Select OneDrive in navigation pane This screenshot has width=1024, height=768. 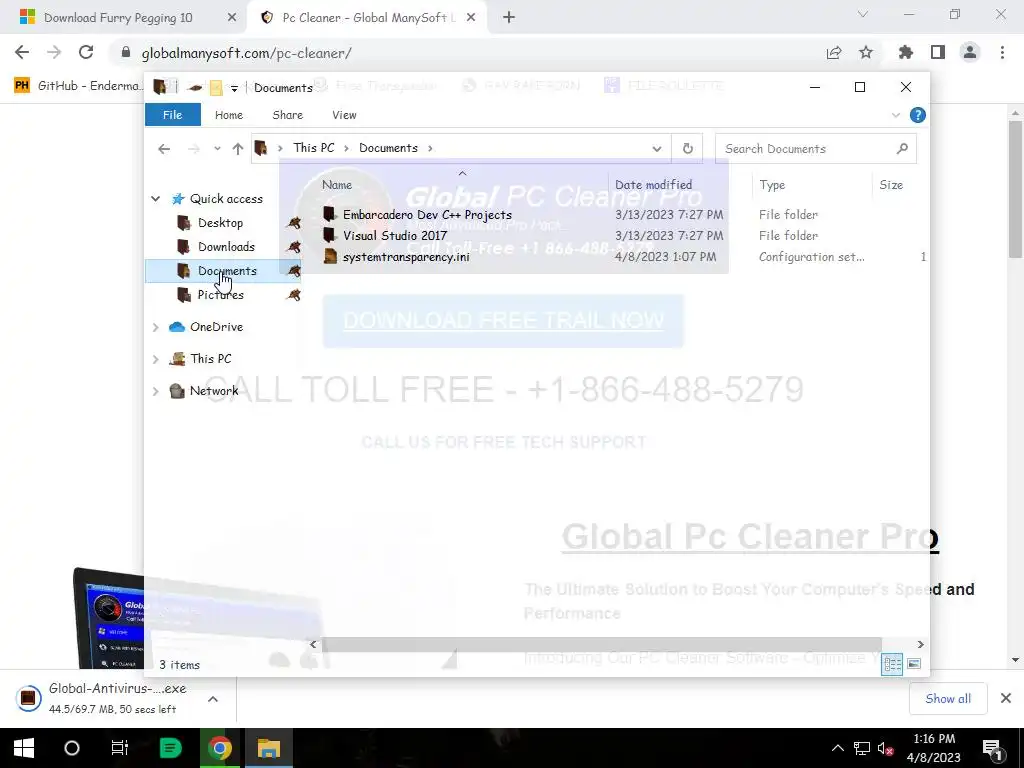pos(216,327)
